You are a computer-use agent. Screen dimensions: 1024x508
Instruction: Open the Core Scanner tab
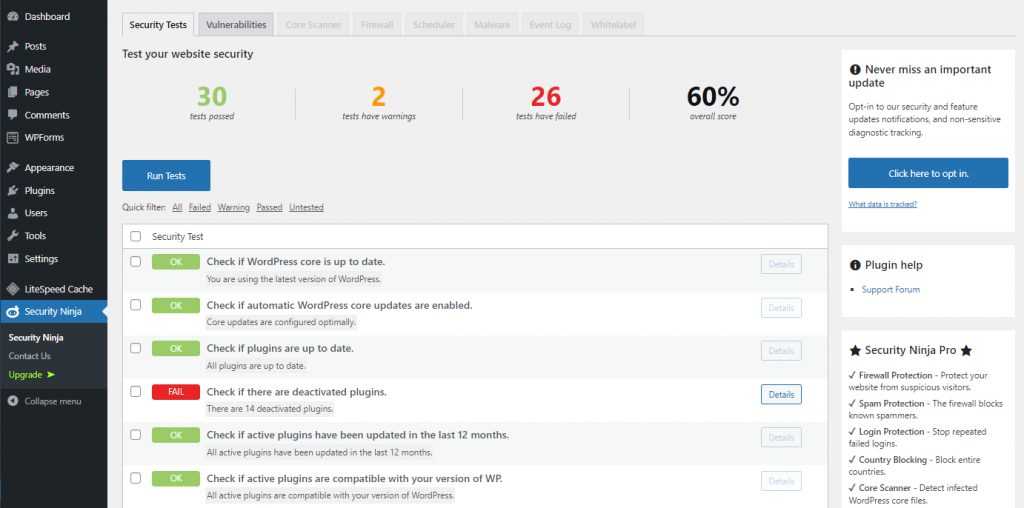click(313, 25)
